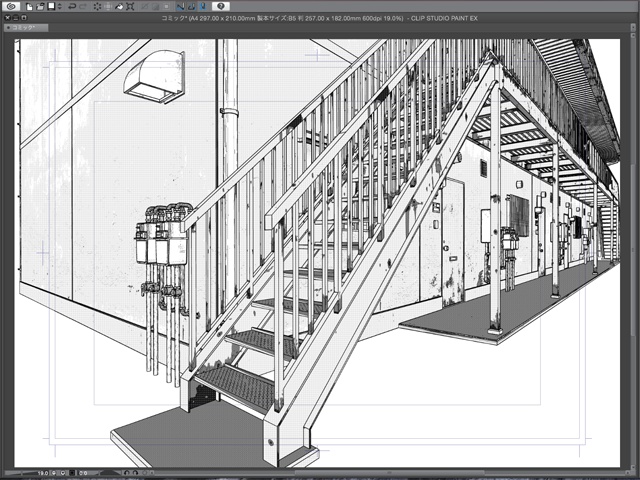The width and height of the screenshot is (640, 480).
Task: Click the scale/rotate transform icon
Action: coord(130,7)
